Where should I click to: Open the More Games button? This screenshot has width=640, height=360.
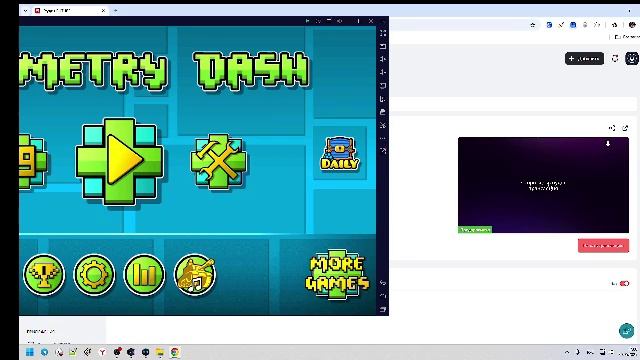[x=337, y=274]
